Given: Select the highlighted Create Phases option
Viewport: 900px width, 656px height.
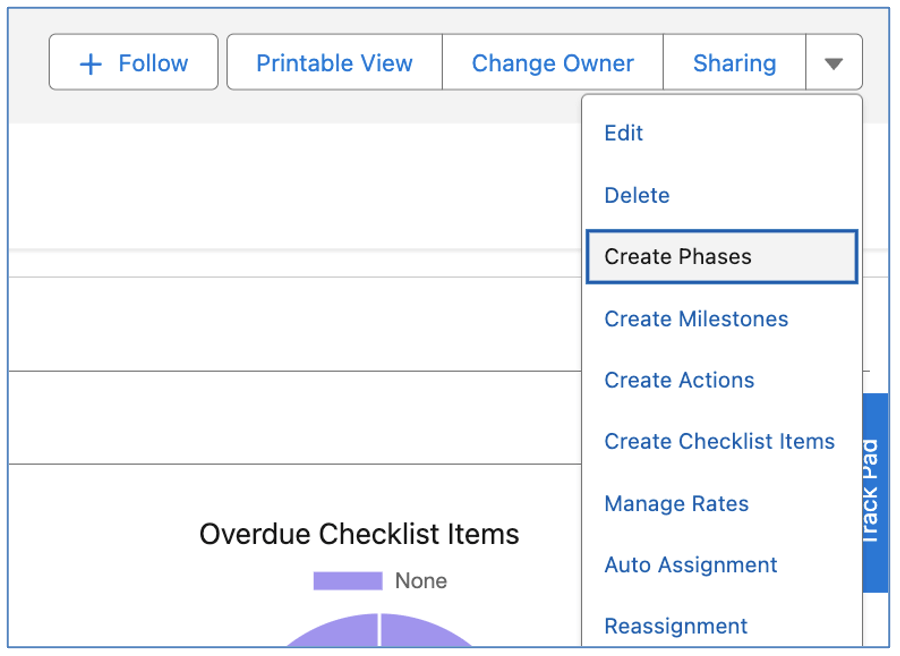Looking at the screenshot, I should coord(677,257).
